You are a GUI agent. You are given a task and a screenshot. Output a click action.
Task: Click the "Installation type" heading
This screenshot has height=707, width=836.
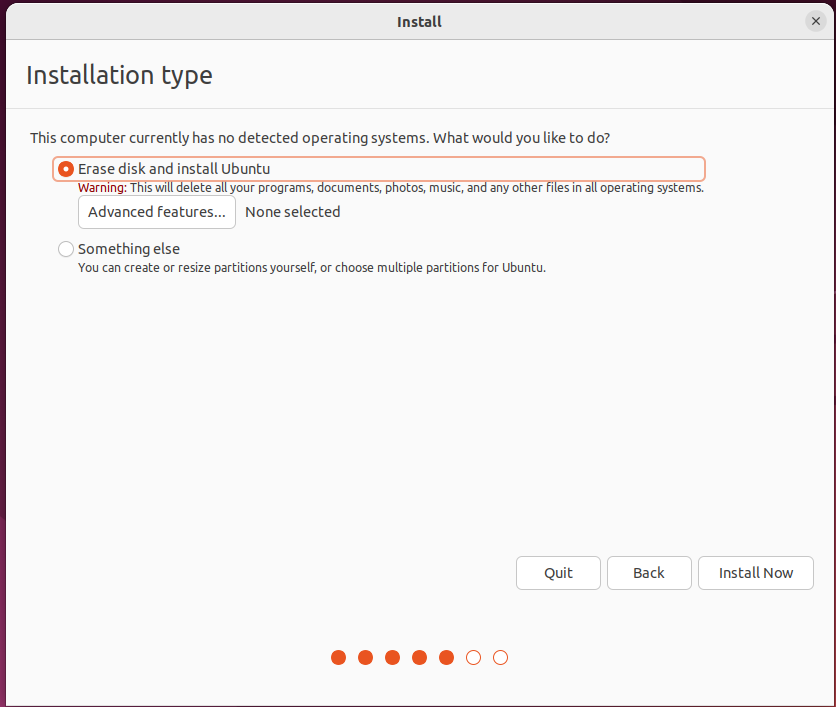click(119, 76)
